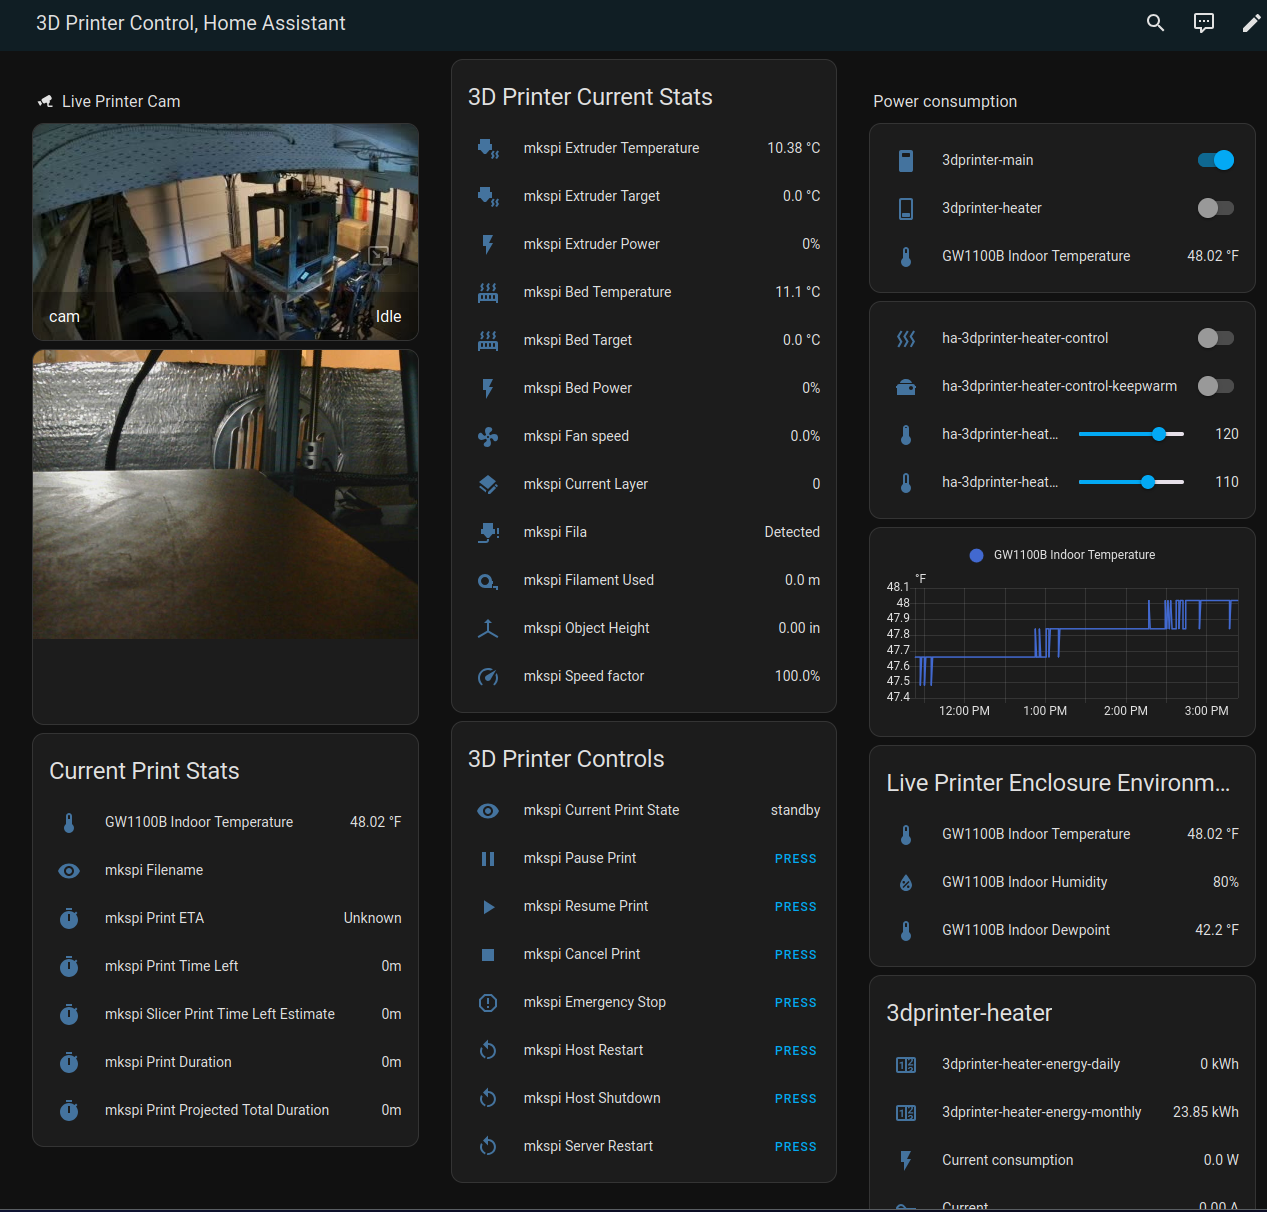Click the mkspi Speed factor gauge icon
Viewport: 1267px width, 1212px height.
coord(488,676)
